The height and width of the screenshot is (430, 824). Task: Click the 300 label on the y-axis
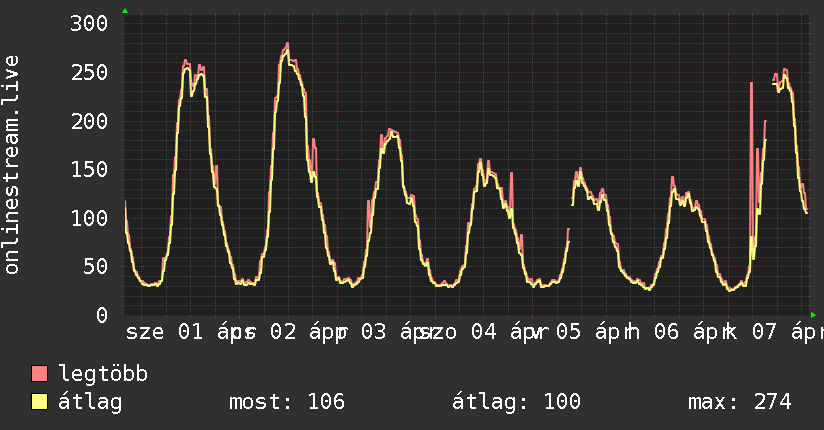point(87,24)
